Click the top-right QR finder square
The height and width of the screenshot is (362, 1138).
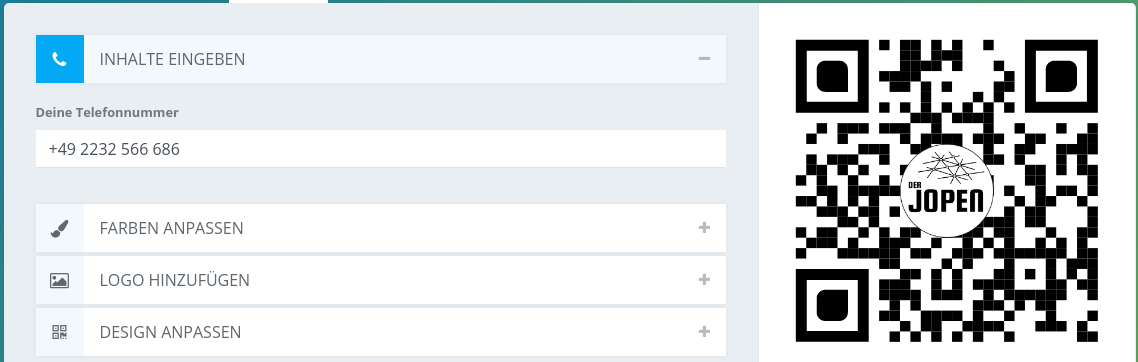click(x=1061, y=76)
